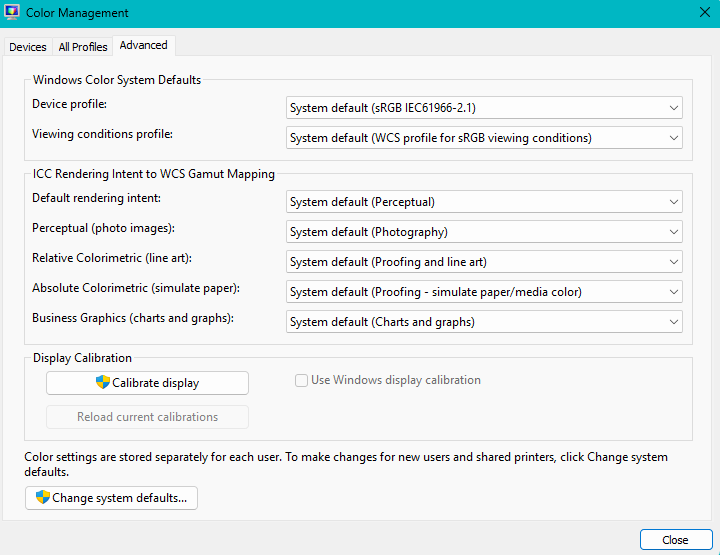Click the Use Windows display calibration label
The image size is (720, 555).
396,380
